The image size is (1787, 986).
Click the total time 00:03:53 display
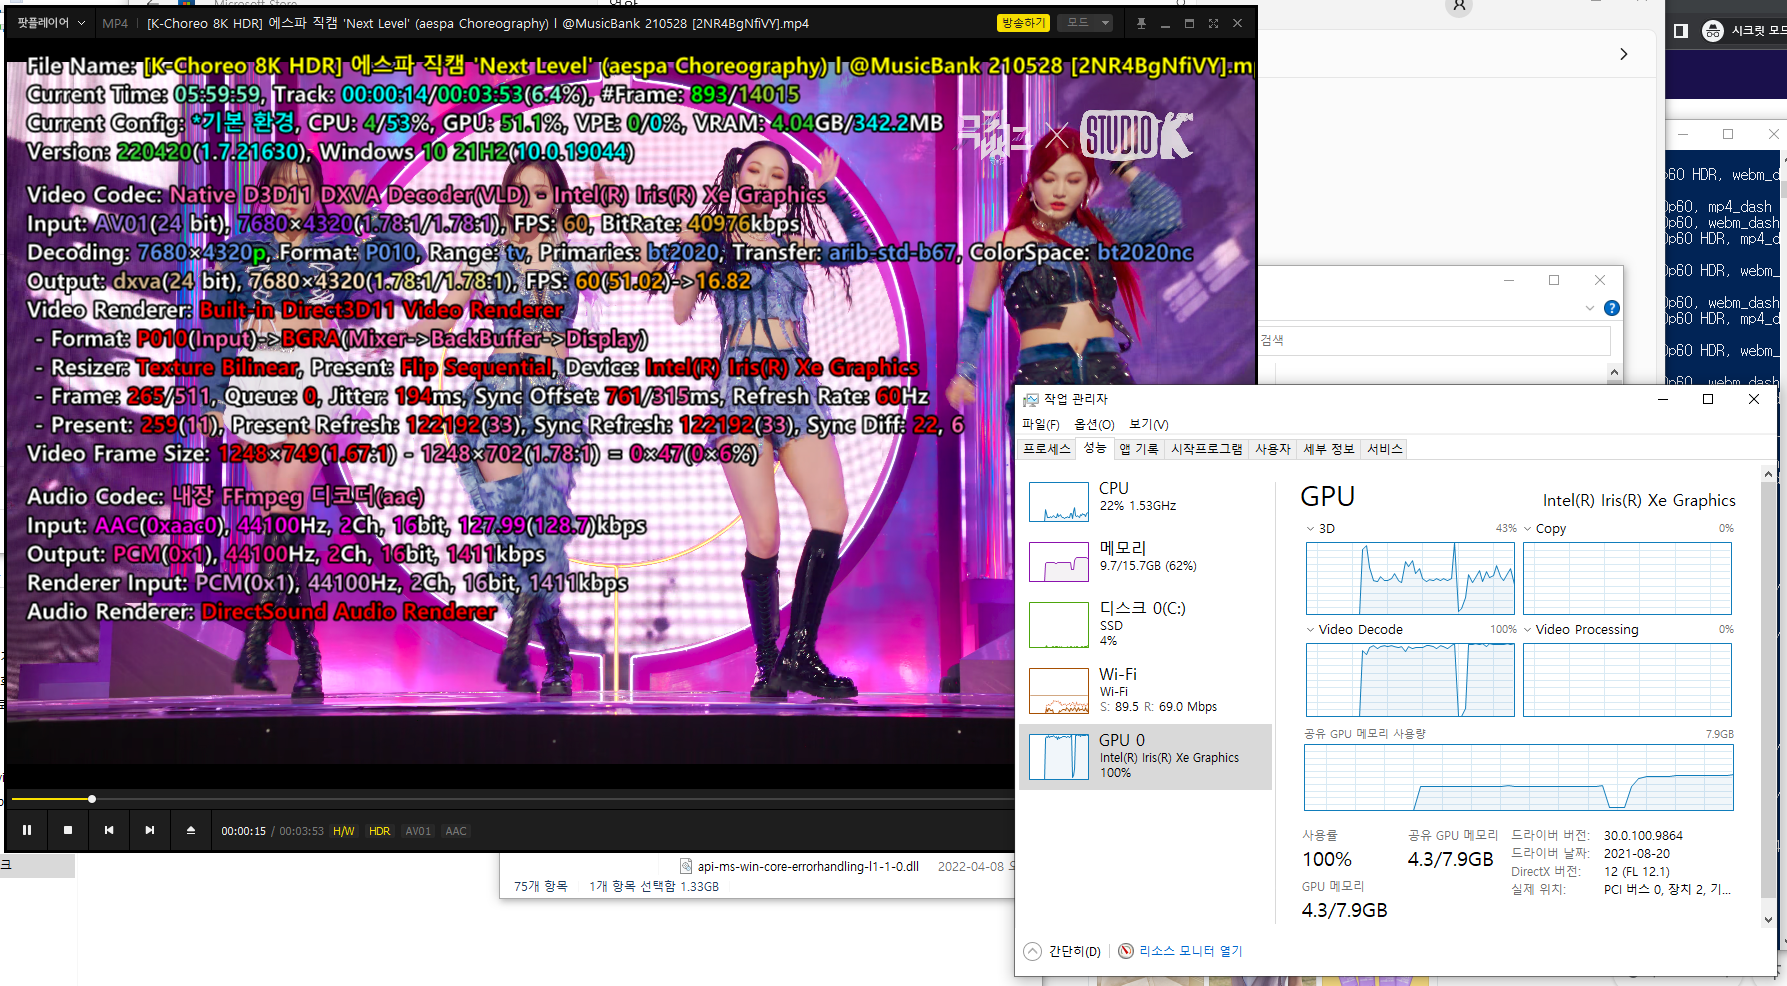pos(301,831)
